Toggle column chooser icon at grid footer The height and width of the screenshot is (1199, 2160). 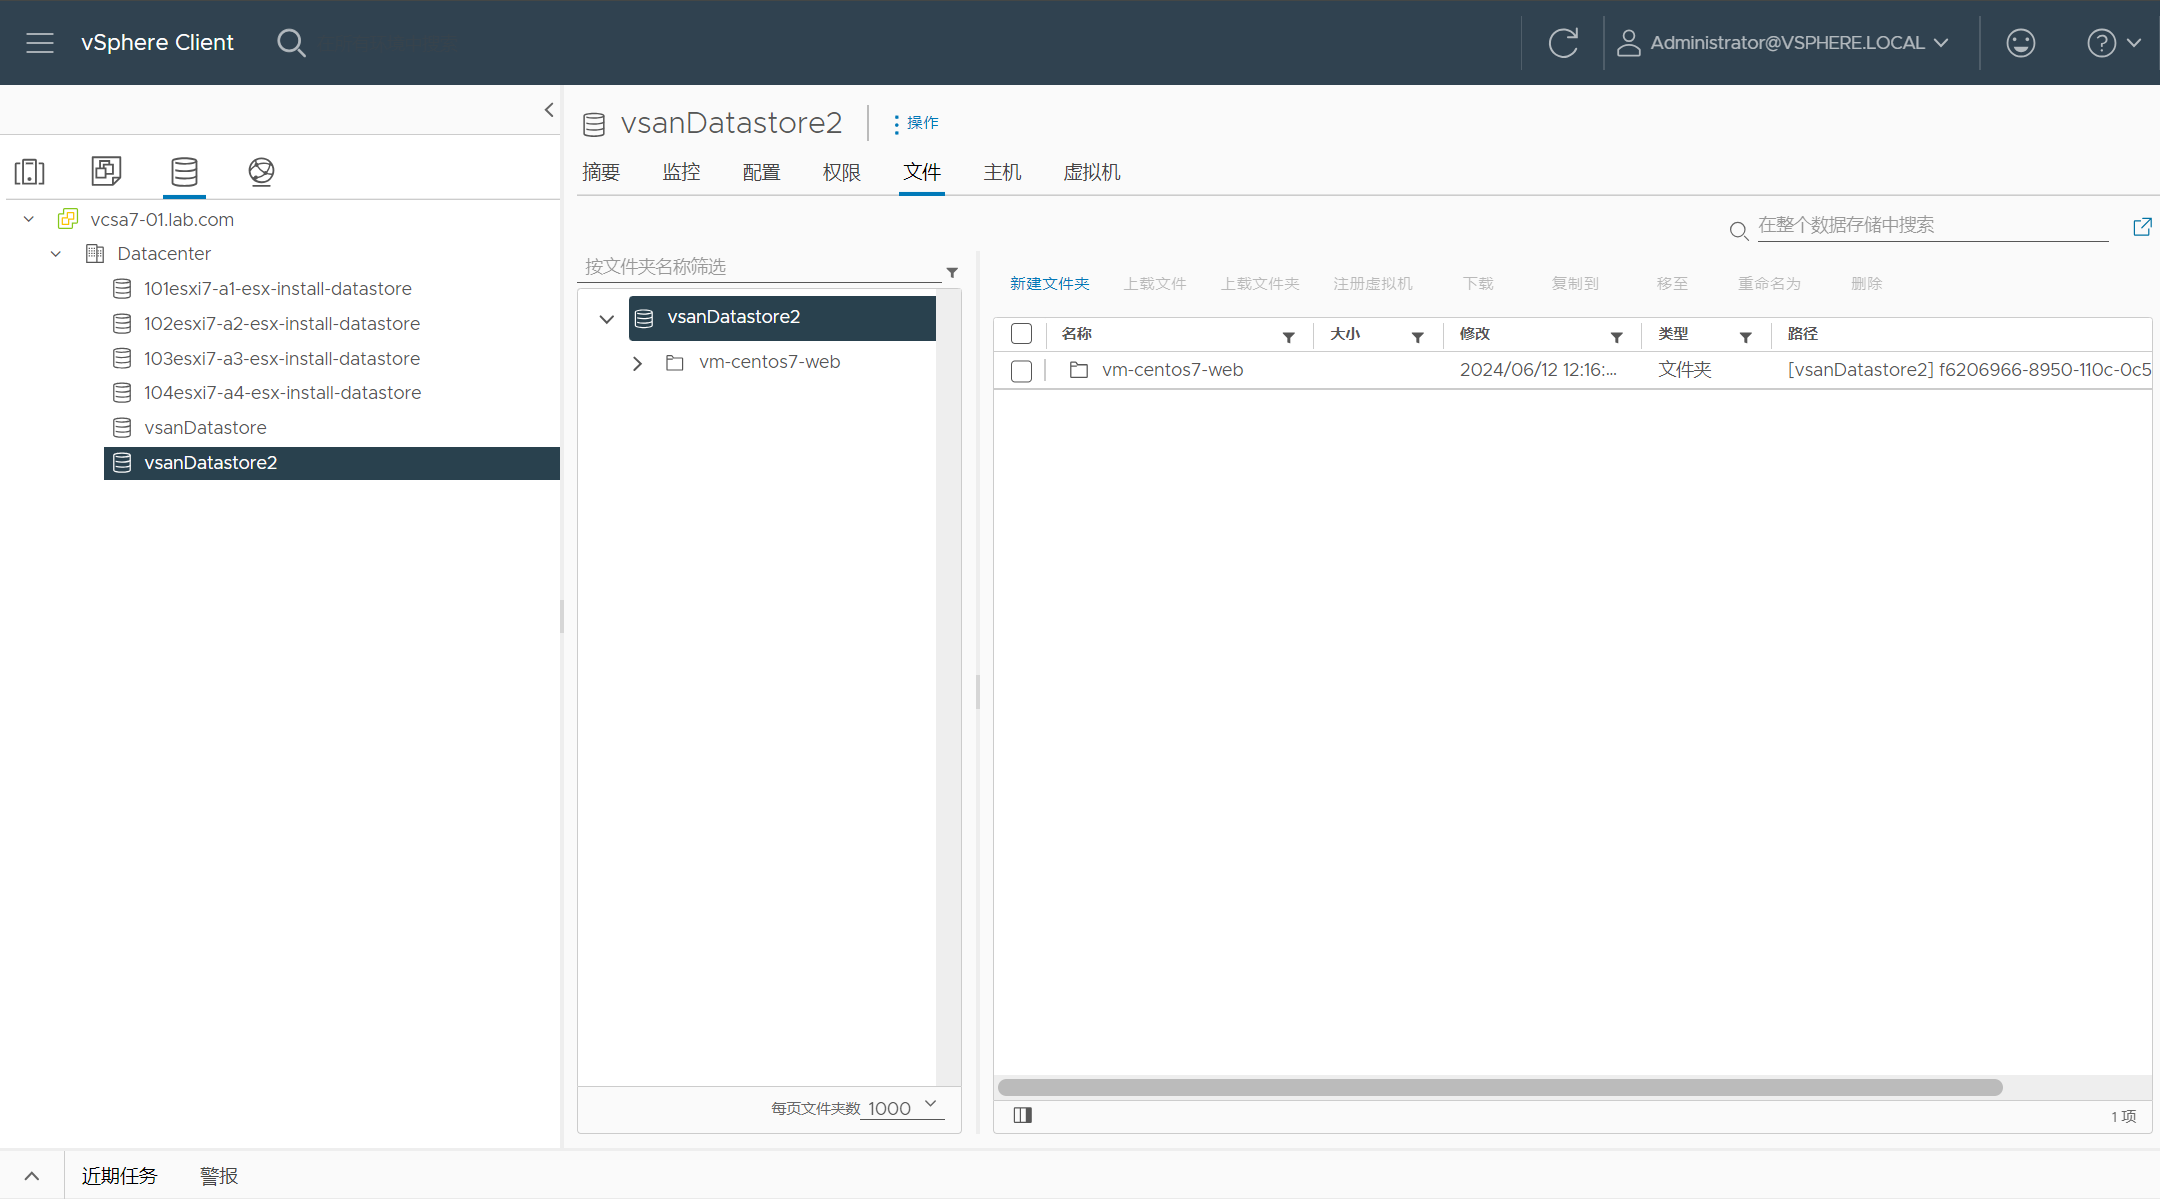click(1022, 1115)
